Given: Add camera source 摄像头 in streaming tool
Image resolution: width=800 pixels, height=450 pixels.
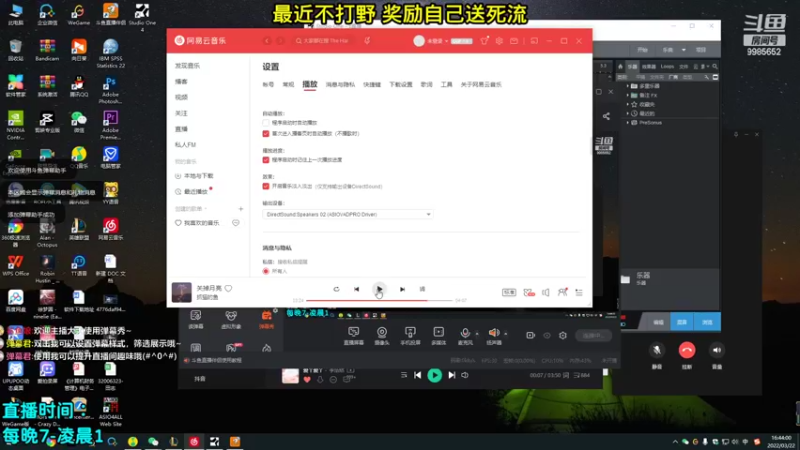Looking at the screenshot, I should (382, 335).
